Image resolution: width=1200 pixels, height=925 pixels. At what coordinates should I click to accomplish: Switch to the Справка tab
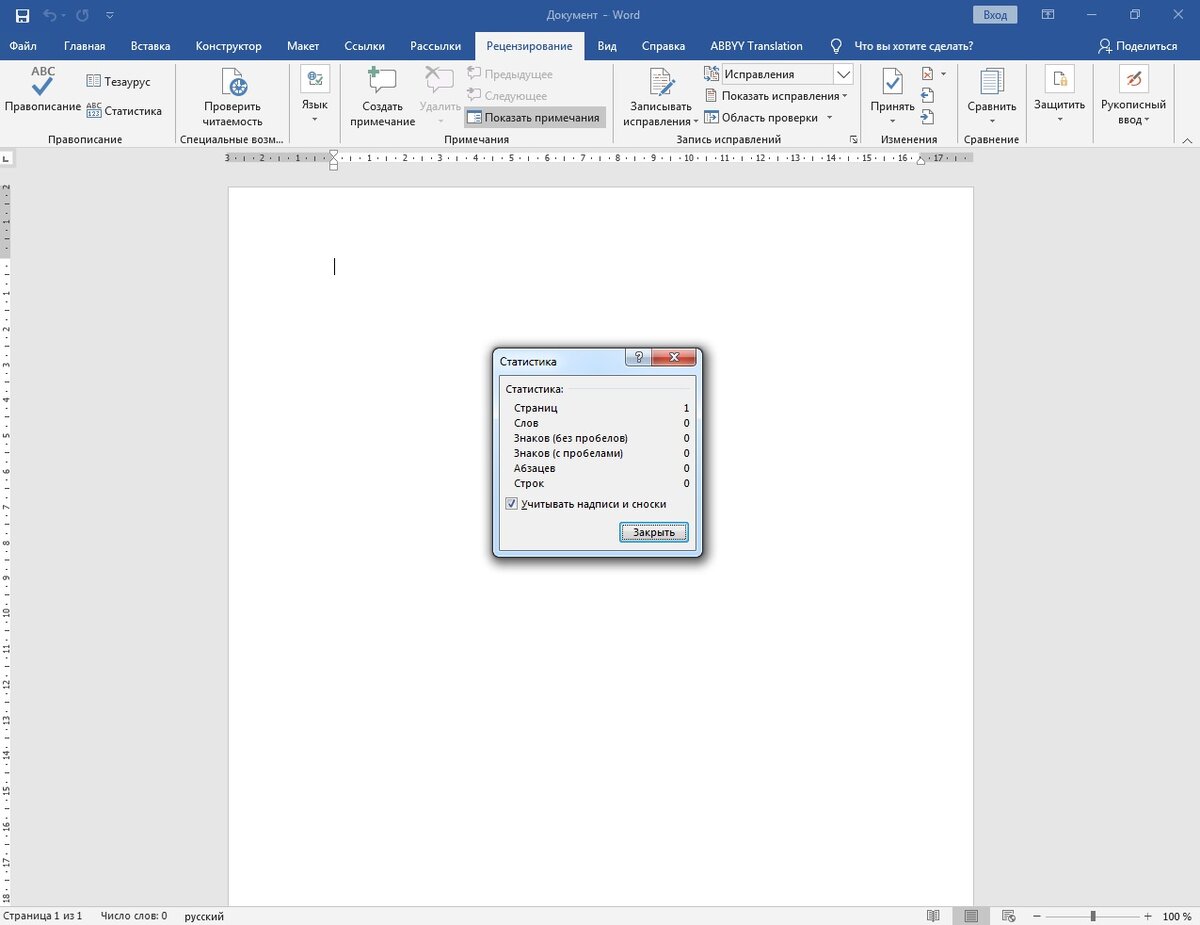[663, 46]
